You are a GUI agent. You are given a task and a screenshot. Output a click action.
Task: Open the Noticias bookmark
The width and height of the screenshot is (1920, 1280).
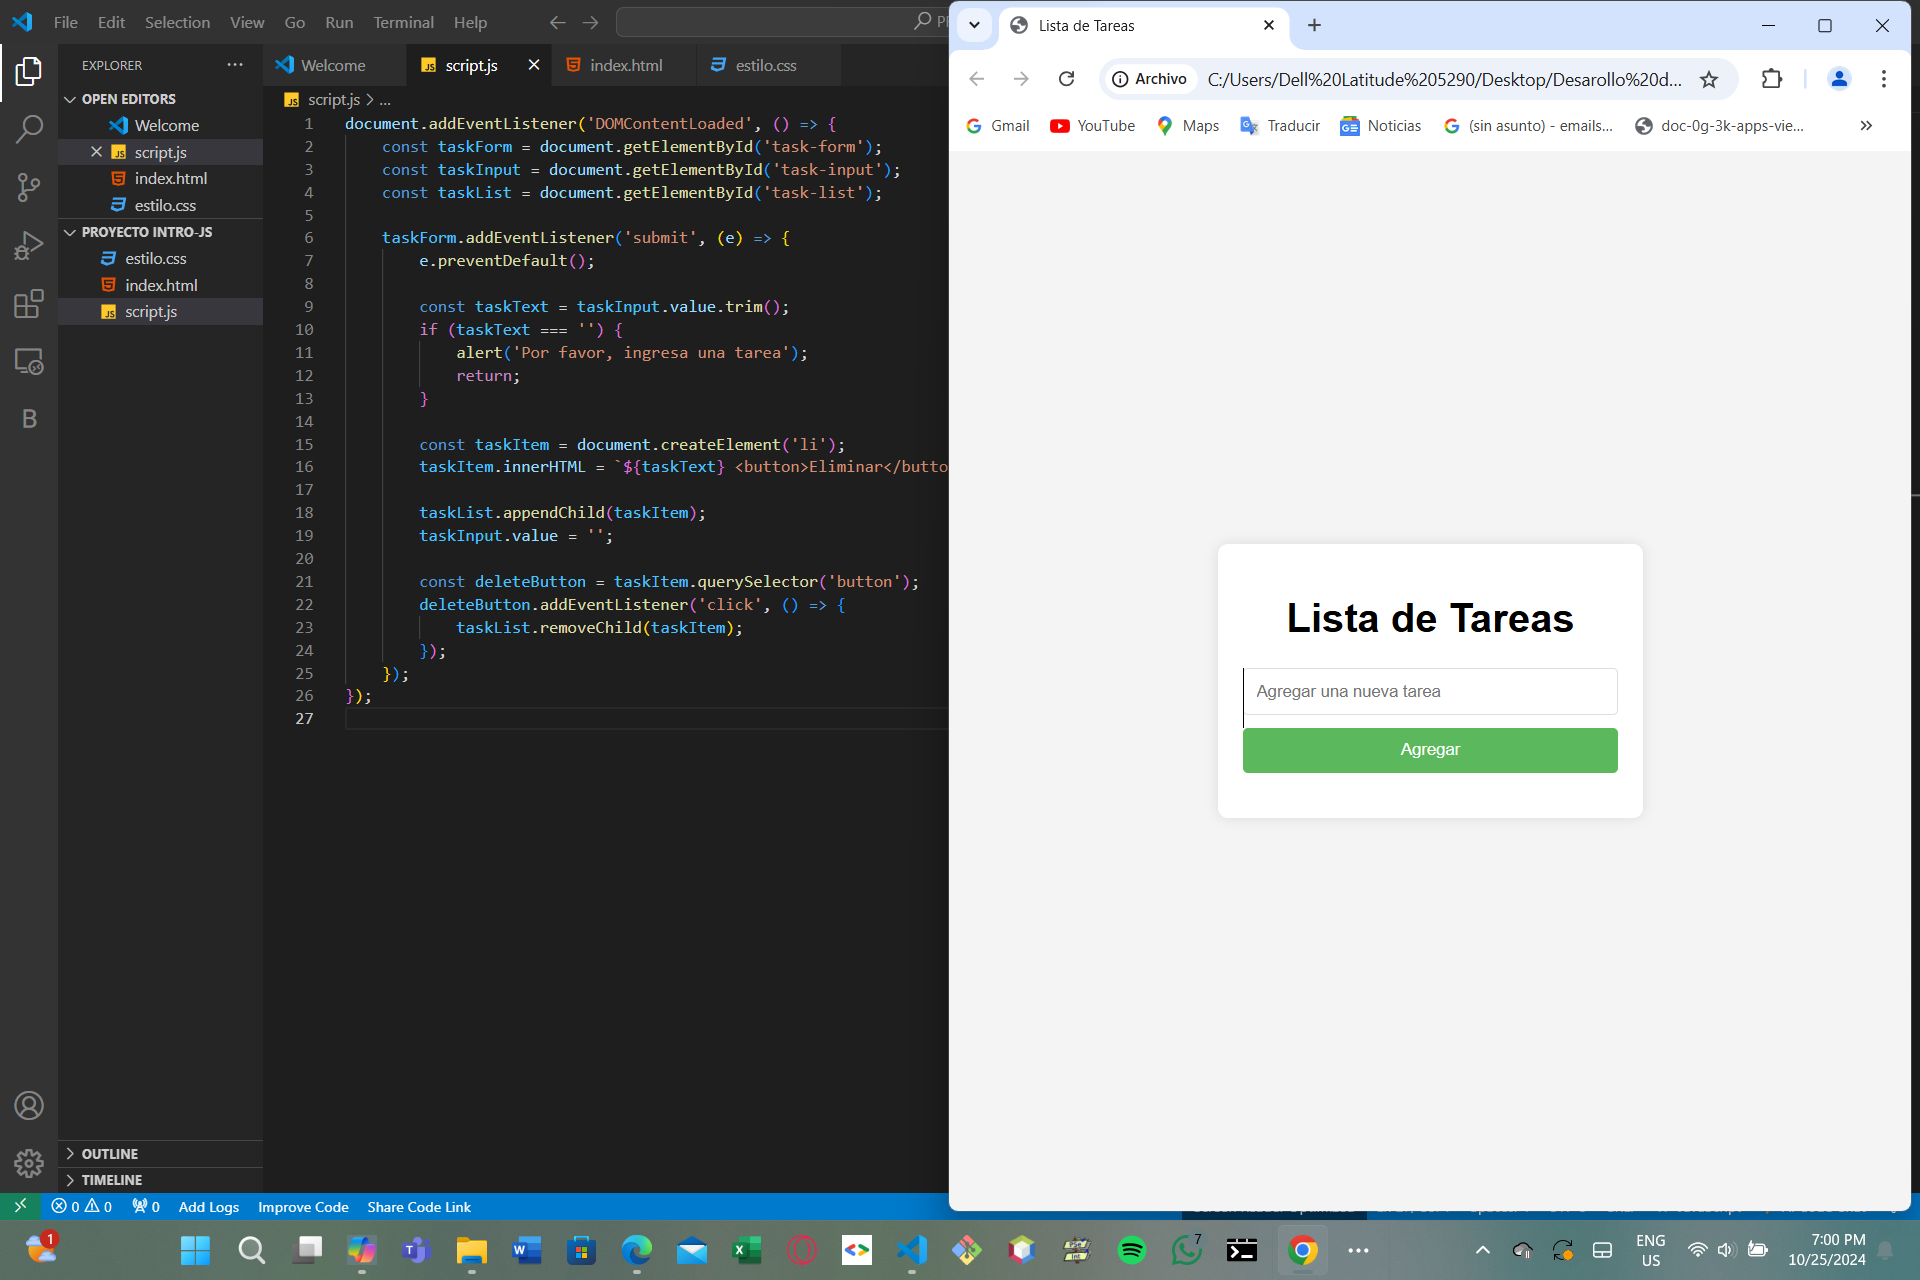click(1380, 125)
